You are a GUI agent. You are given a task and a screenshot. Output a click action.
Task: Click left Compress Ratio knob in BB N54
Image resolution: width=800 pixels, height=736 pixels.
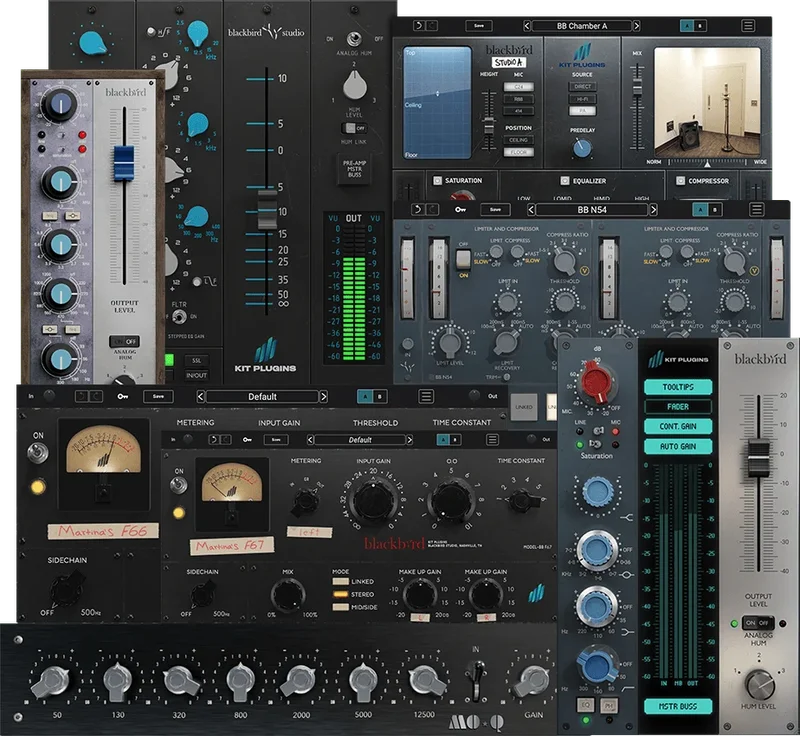[565, 261]
